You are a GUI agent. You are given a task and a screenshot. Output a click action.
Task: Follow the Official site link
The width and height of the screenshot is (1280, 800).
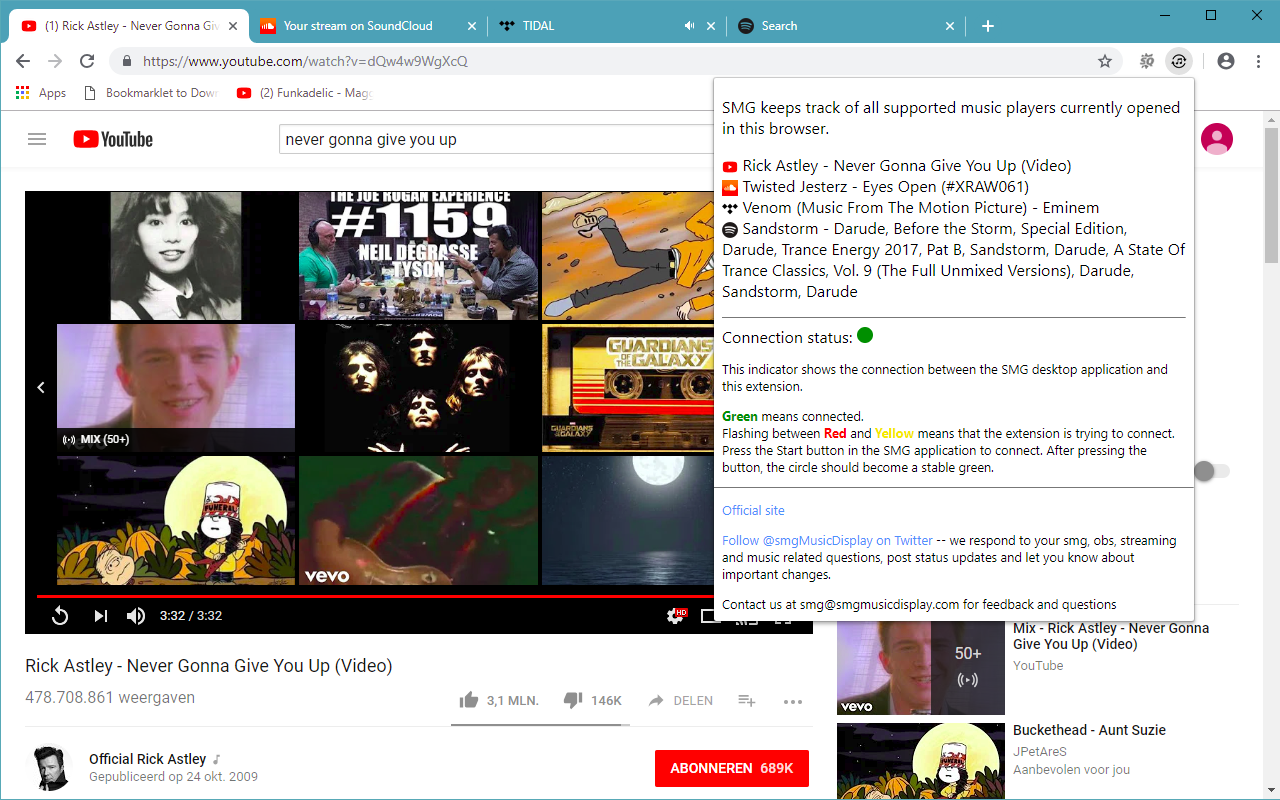tap(753, 510)
